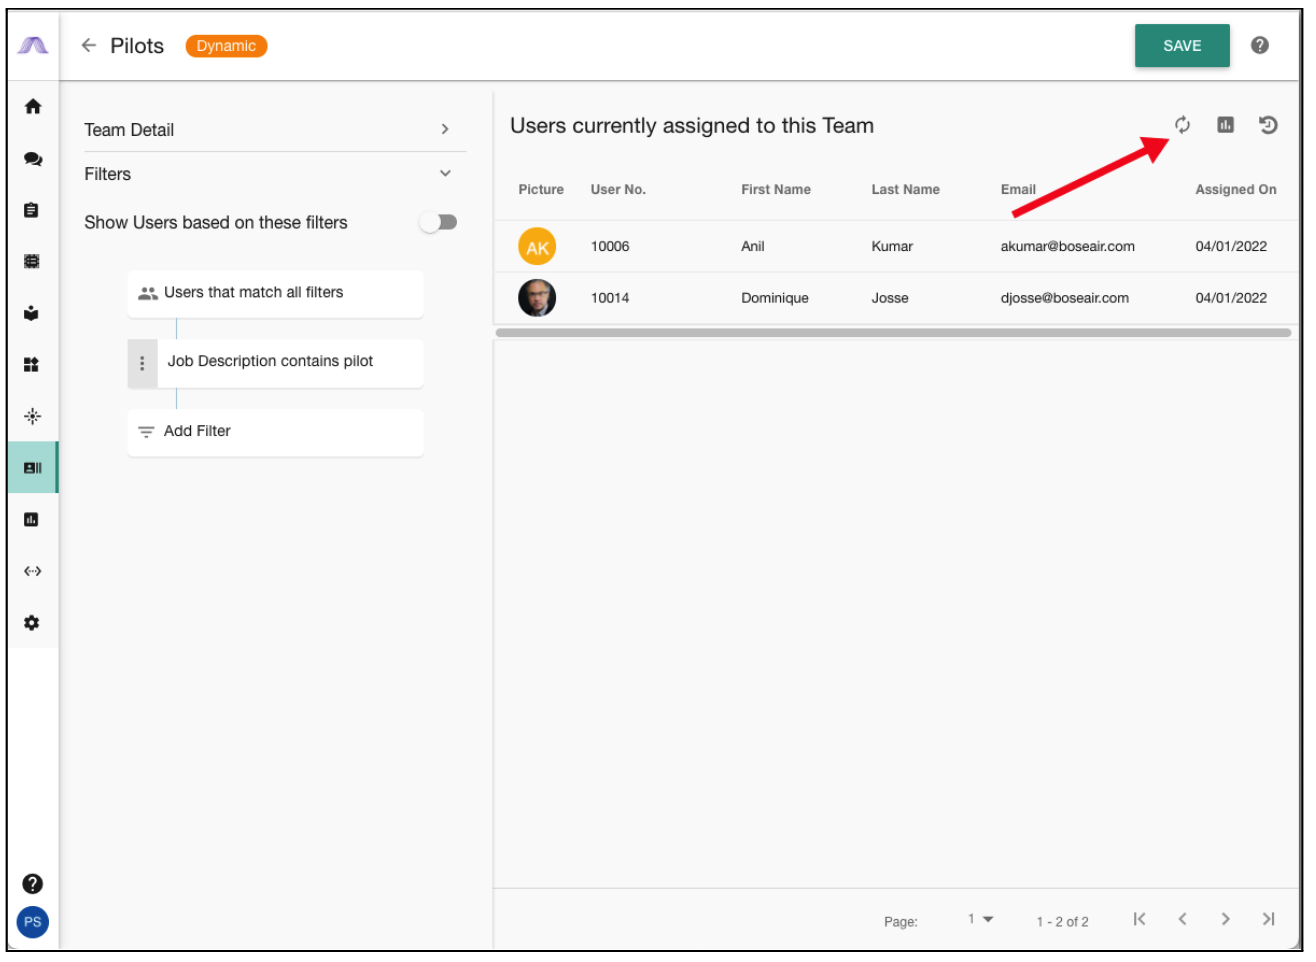Open the reading person sidebar icon
Viewport: 1316px width, 962px height.
coord(32,313)
